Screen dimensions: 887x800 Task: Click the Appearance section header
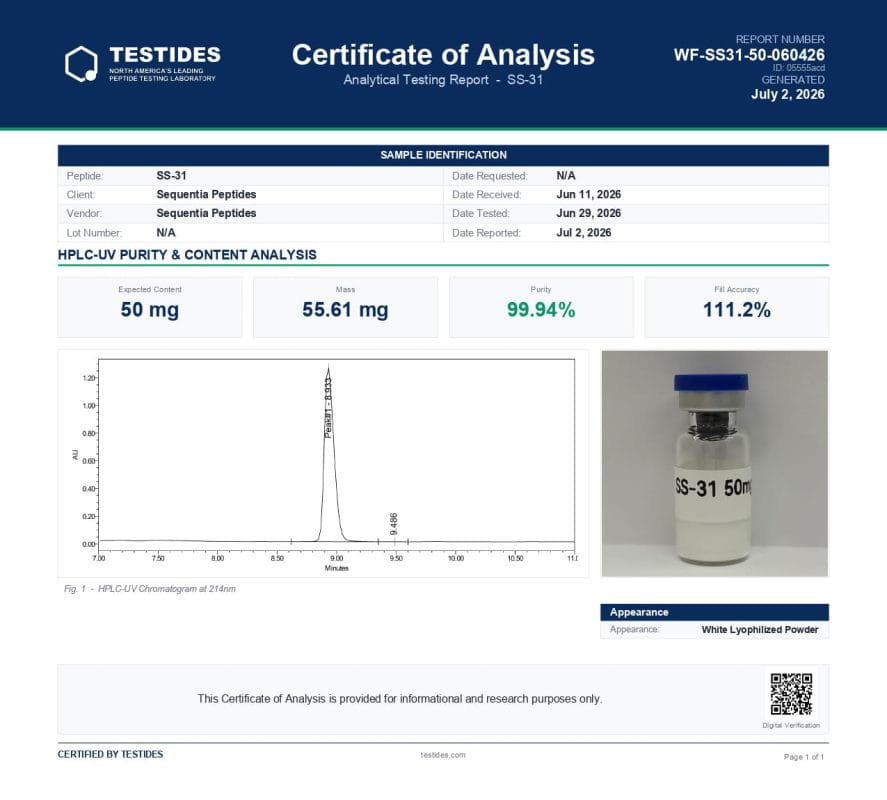click(714, 612)
